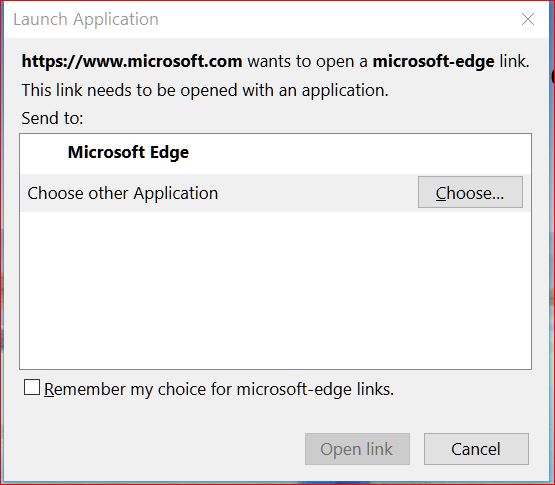Click the underlined C on Choose... button
The width and height of the screenshot is (555, 485).
tap(441, 193)
